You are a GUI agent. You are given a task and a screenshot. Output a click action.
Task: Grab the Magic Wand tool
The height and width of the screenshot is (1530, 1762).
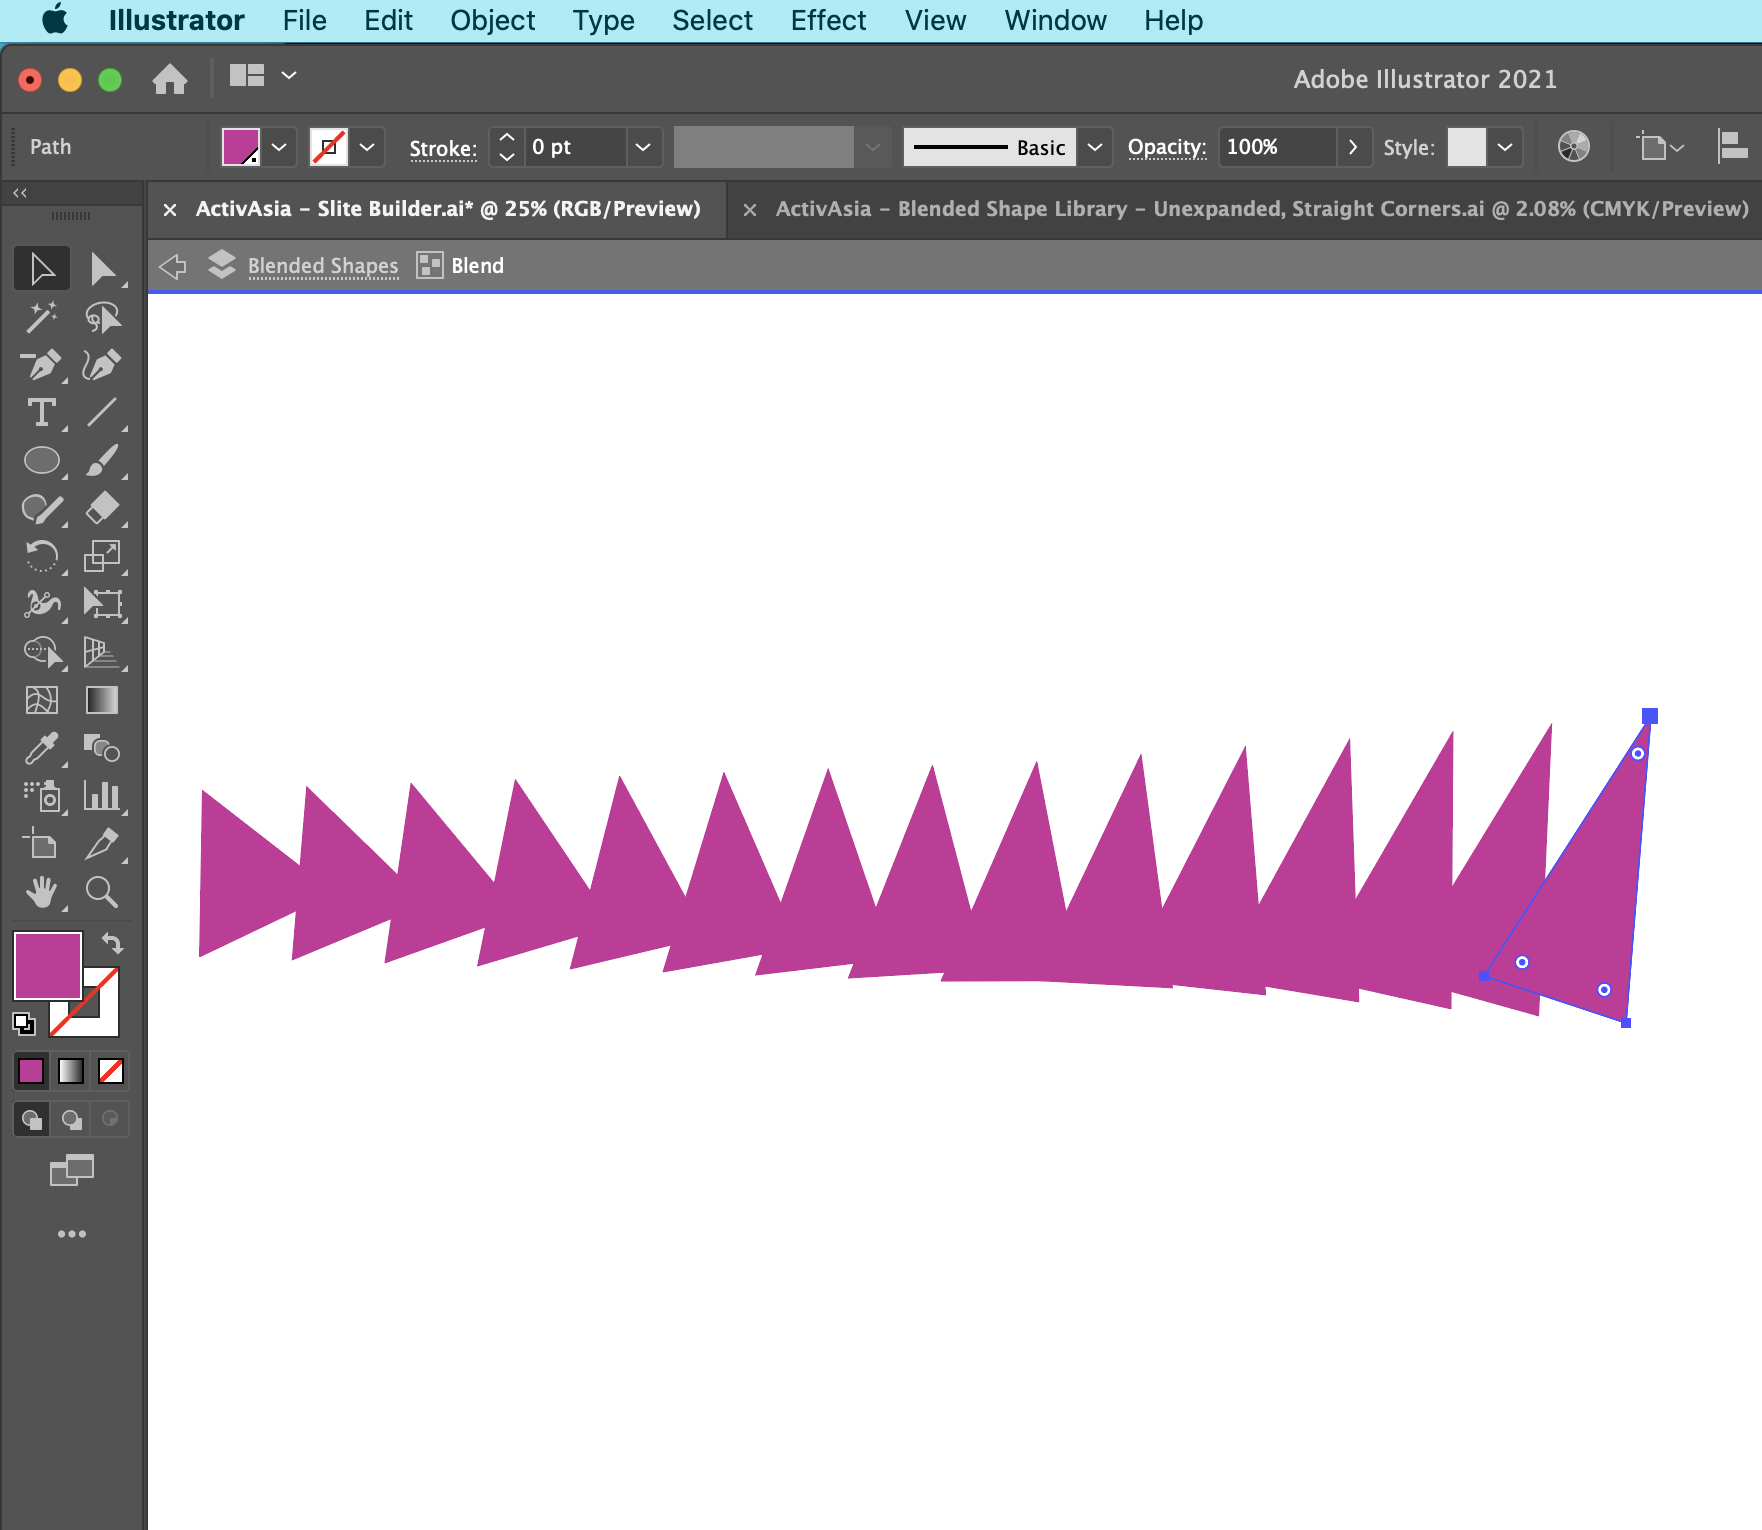click(42, 317)
